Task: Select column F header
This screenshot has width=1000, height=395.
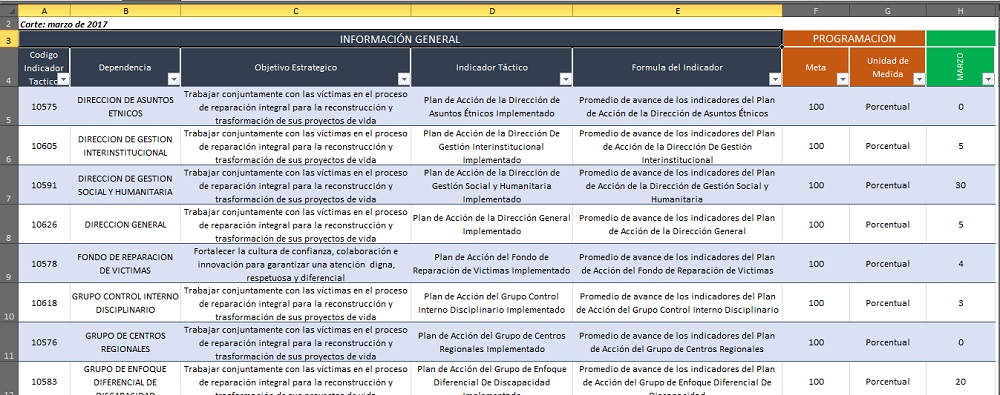Action: [816, 11]
